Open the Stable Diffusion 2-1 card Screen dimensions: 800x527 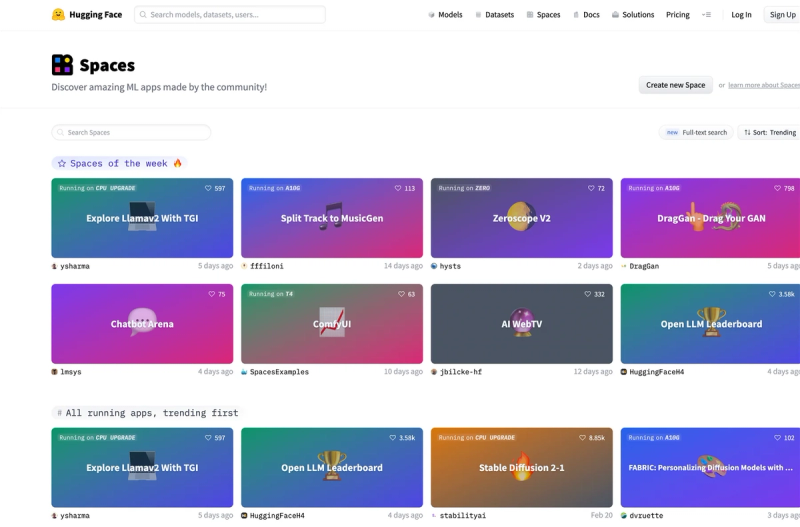[x=522, y=467]
